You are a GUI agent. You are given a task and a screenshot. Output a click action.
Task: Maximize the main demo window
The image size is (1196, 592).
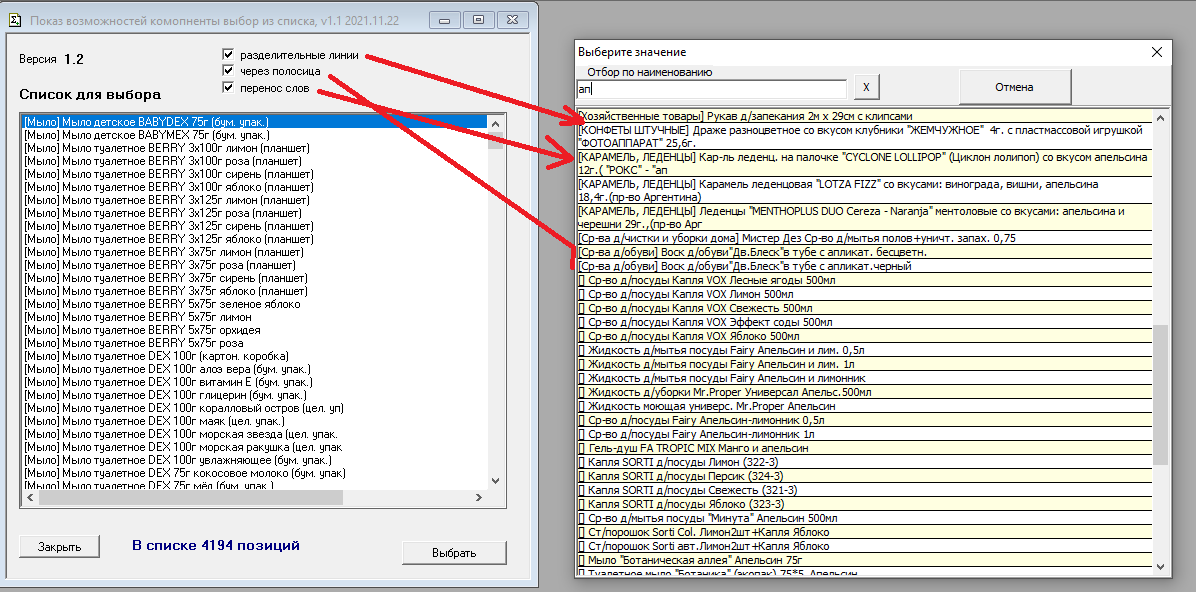coord(479,20)
